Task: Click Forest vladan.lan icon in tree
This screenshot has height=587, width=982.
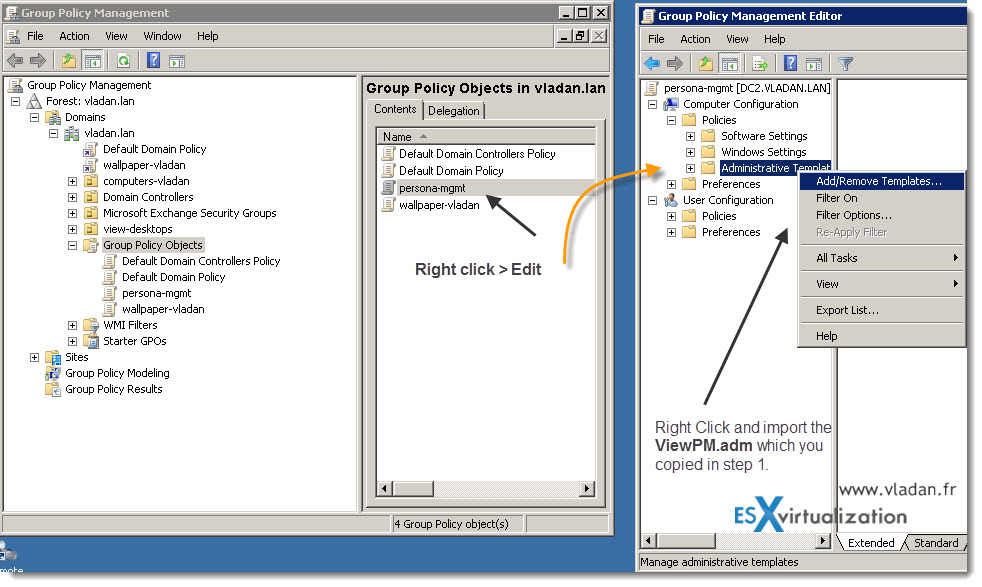Action: 34,101
